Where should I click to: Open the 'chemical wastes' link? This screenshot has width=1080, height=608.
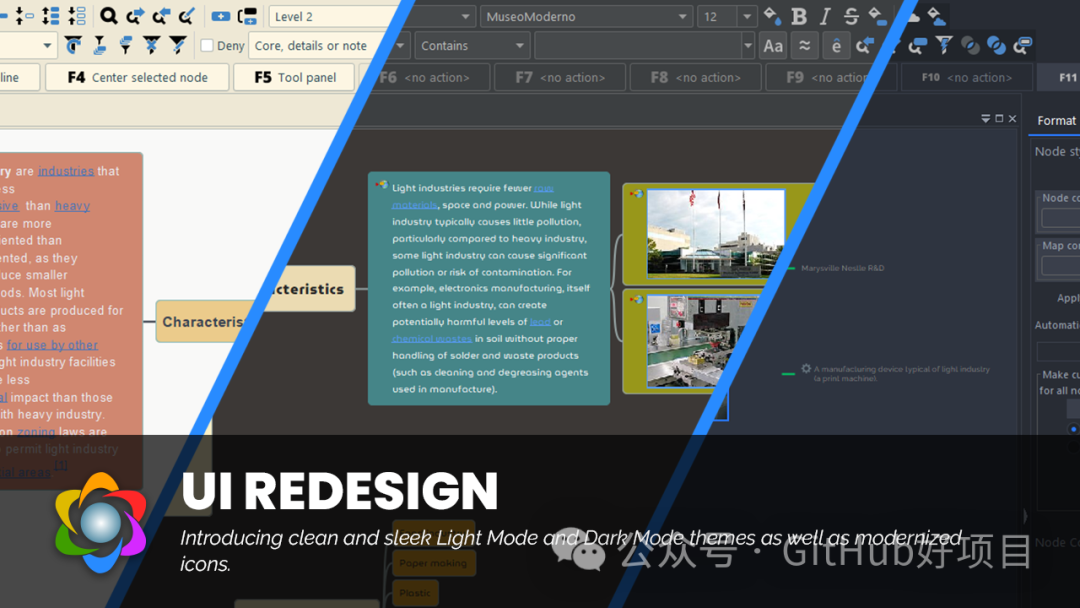click(x=432, y=338)
